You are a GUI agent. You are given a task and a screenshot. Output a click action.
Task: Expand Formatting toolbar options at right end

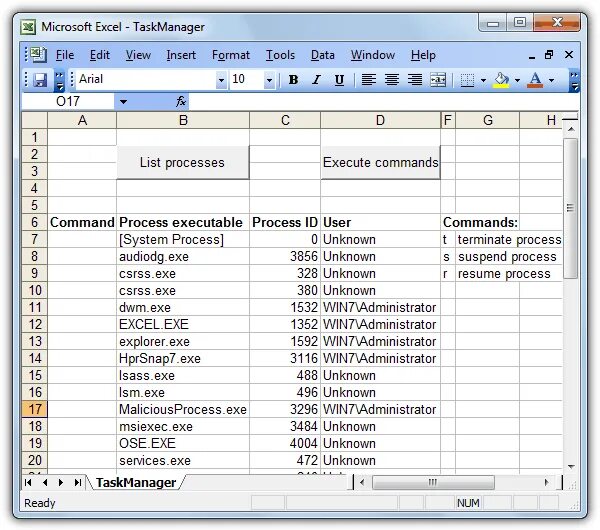[574, 80]
